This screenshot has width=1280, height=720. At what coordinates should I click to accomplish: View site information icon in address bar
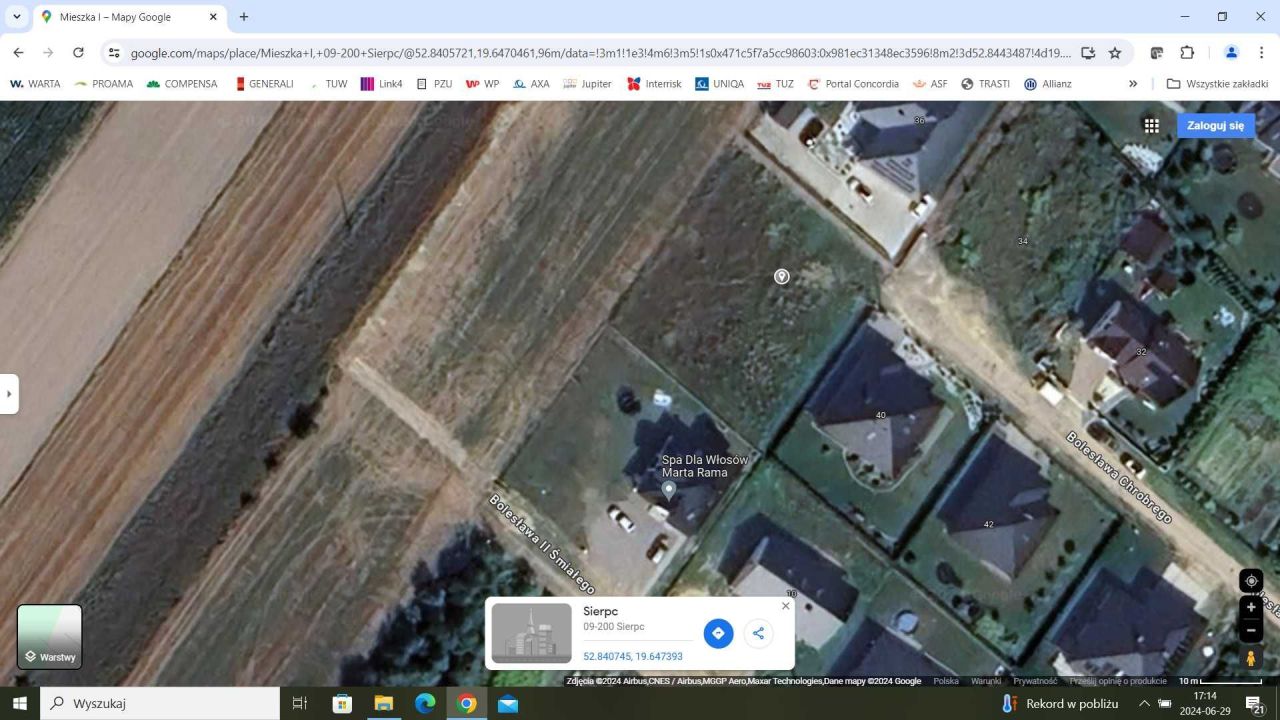(x=114, y=53)
